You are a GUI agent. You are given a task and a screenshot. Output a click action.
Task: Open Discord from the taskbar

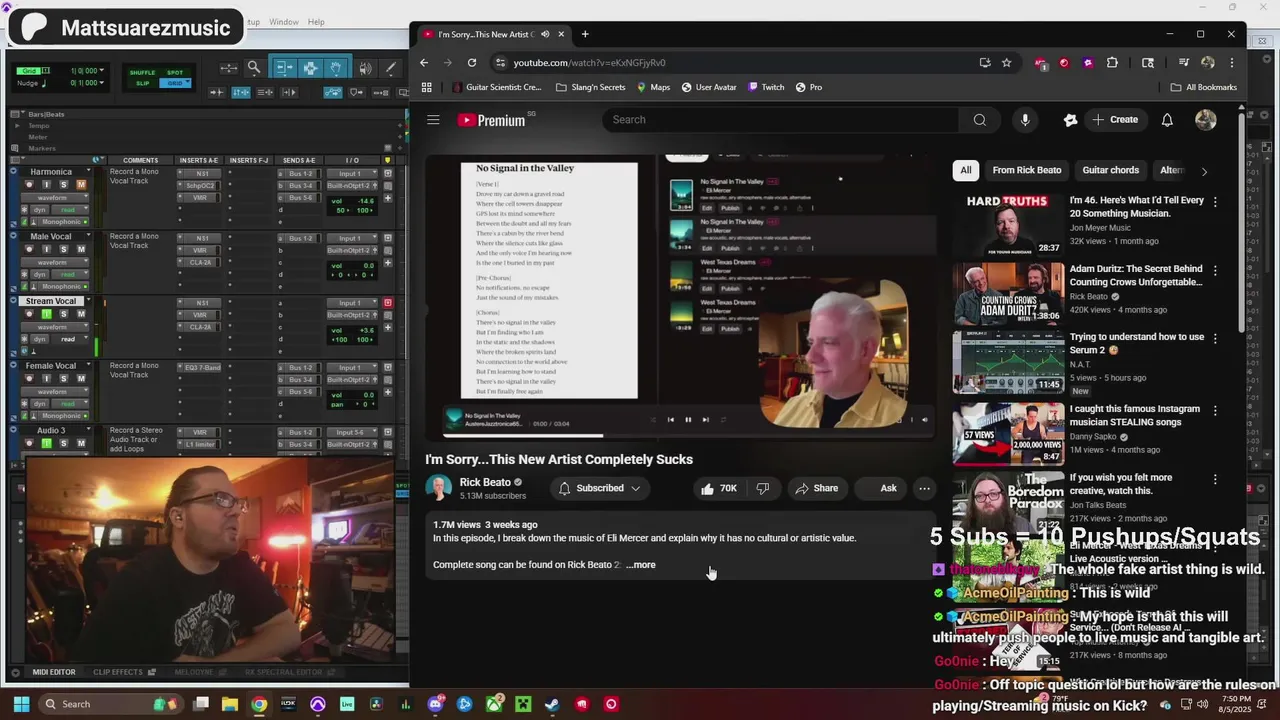pyautogui.click(x=435, y=704)
